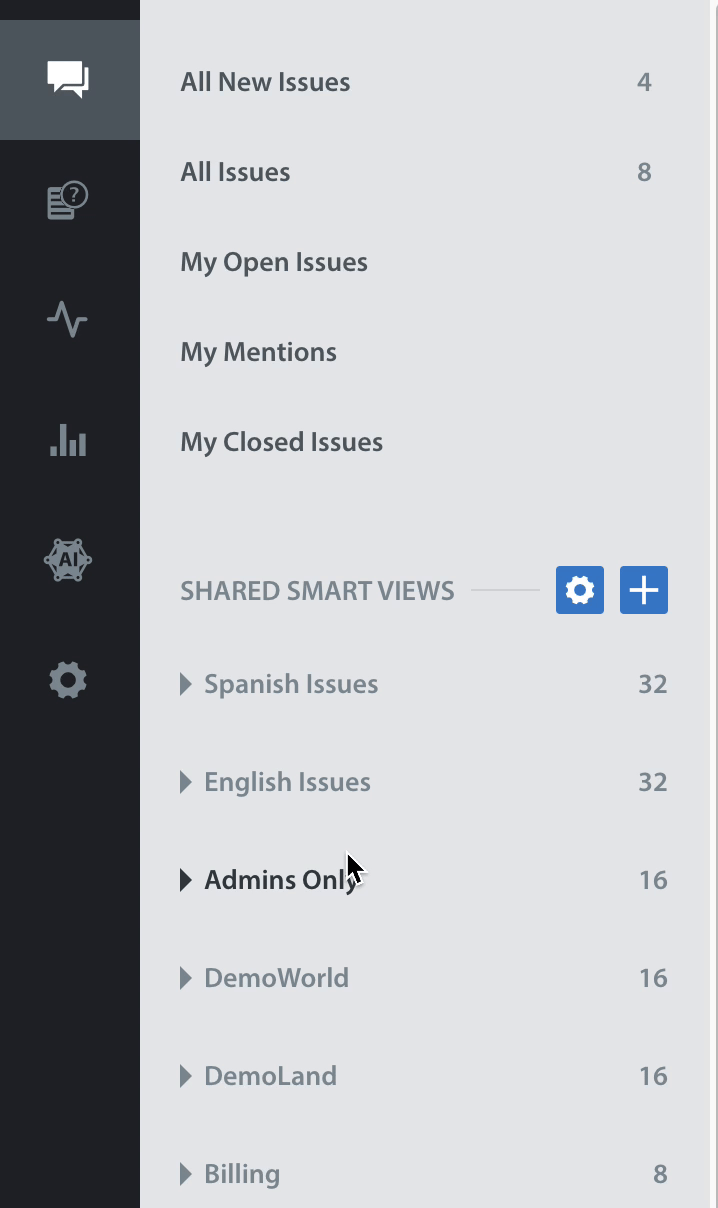Open the analytics bar chart icon
Screen dimensions: 718x1208
pyautogui.click(x=68, y=440)
